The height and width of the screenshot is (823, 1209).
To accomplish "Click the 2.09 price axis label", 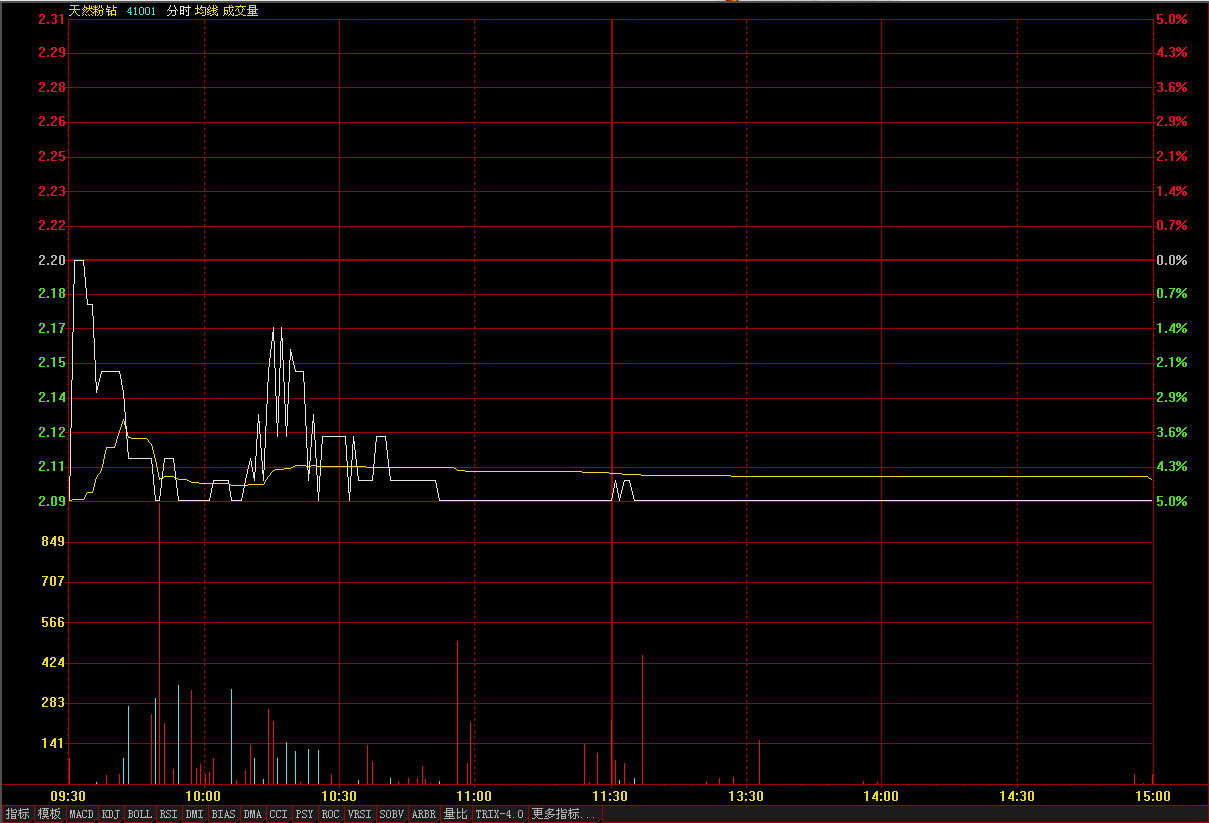I will click(x=52, y=501).
